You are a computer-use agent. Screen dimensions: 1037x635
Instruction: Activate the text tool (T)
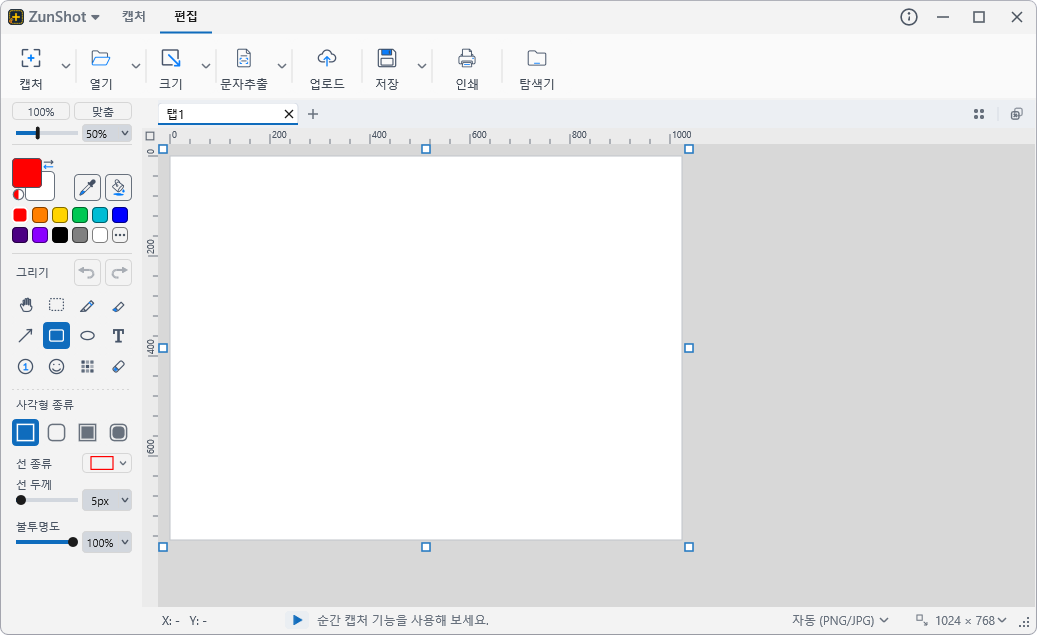(118, 335)
